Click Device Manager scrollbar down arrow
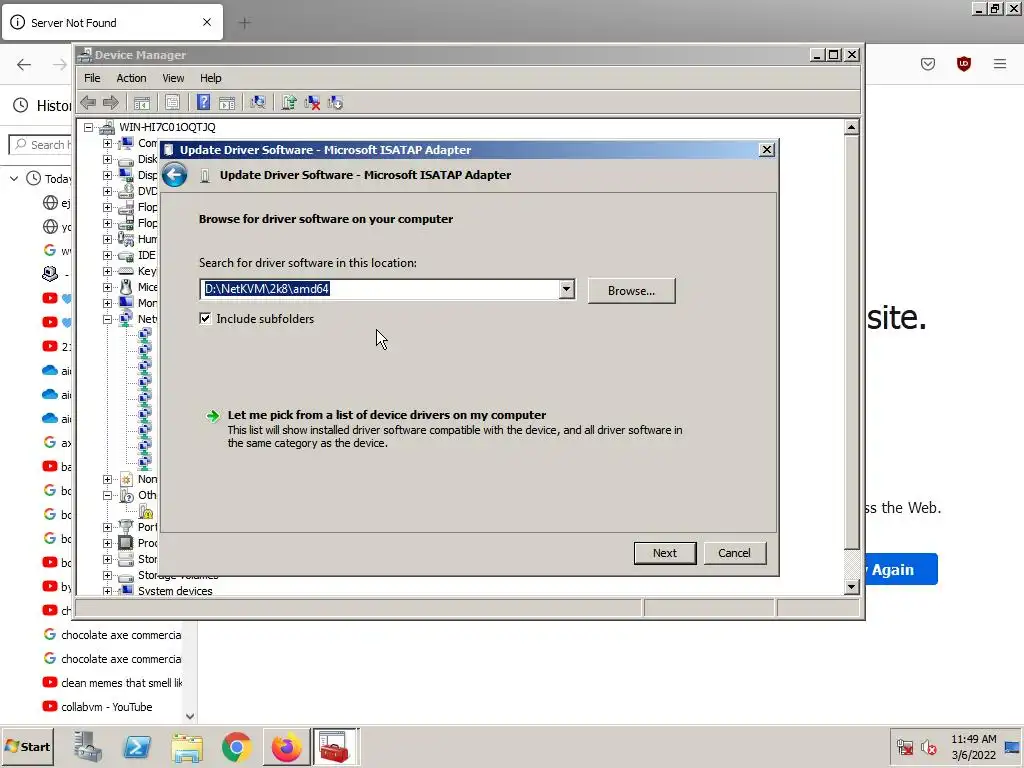This screenshot has width=1024, height=768. (x=851, y=587)
